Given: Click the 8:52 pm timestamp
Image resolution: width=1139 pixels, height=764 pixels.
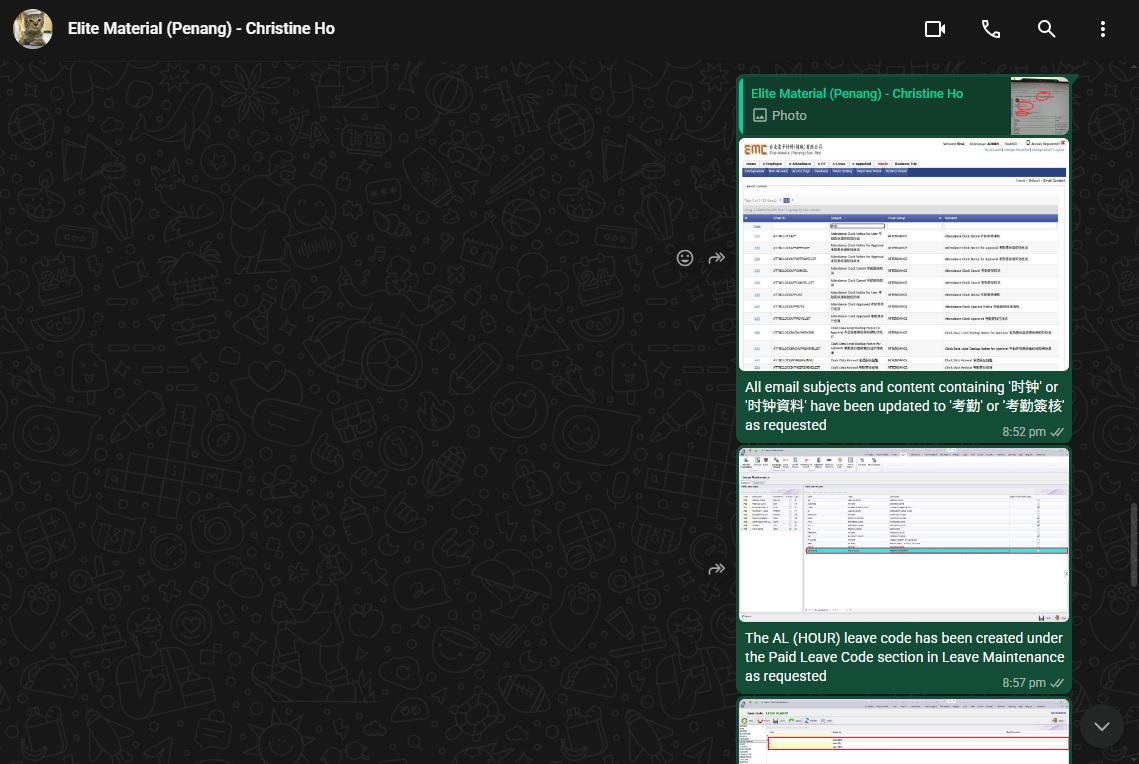Looking at the screenshot, I should pyautogui.click(x=1024, y=431).
